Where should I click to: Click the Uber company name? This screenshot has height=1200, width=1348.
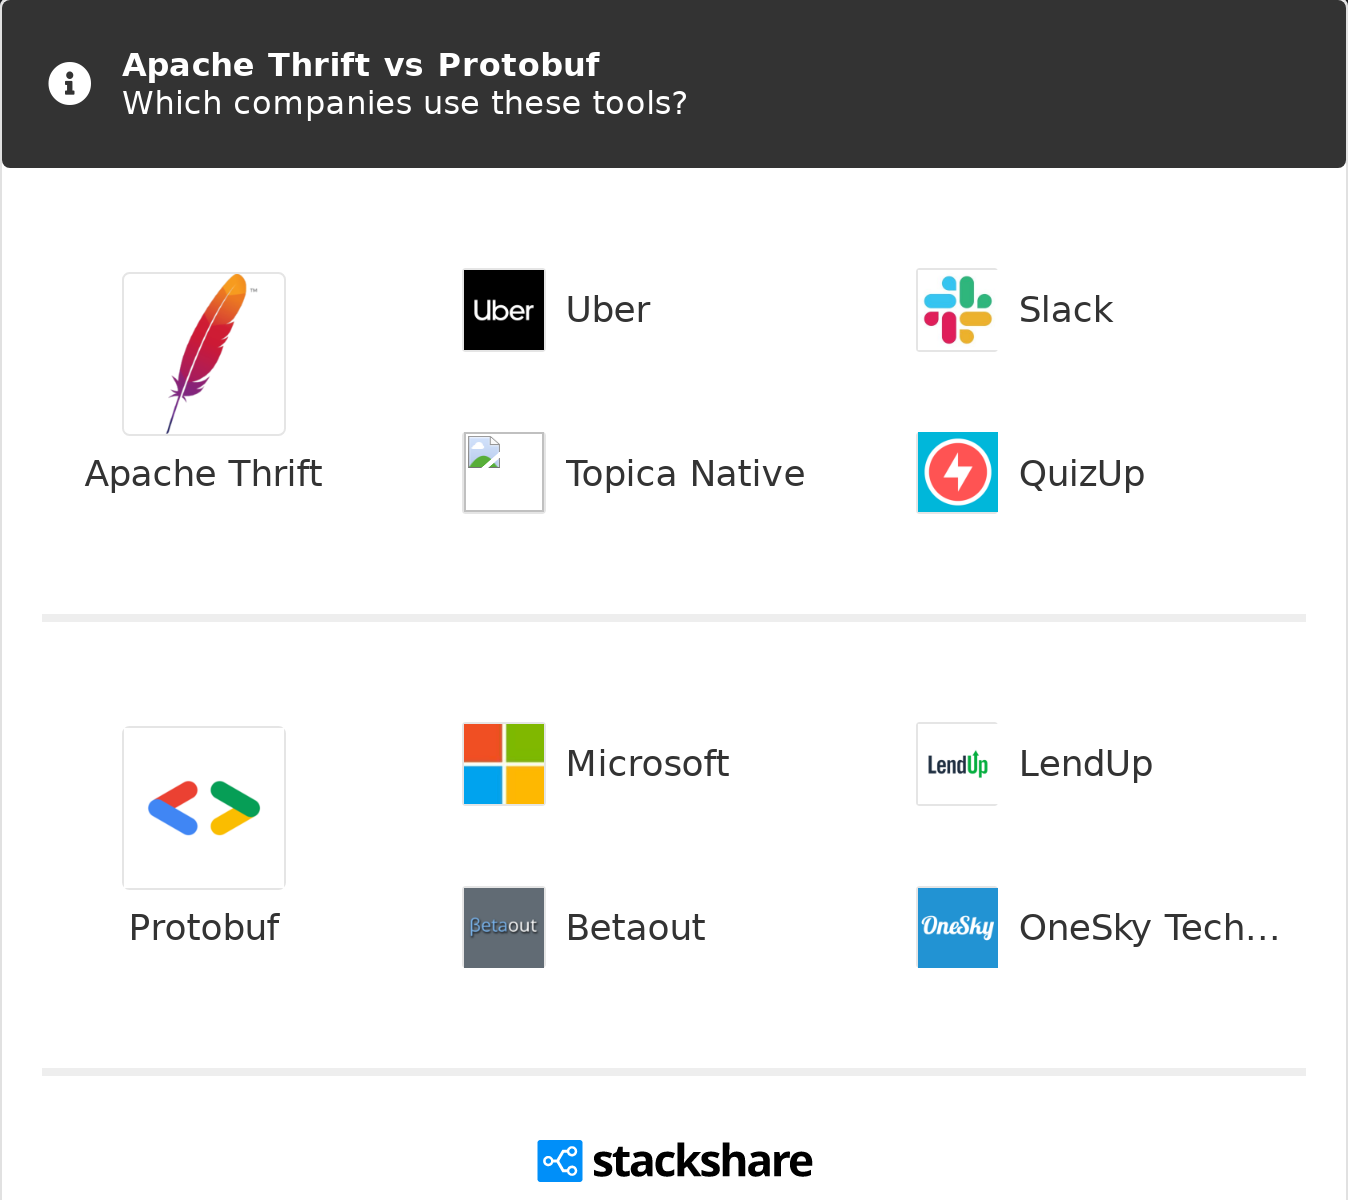point(608,310)
